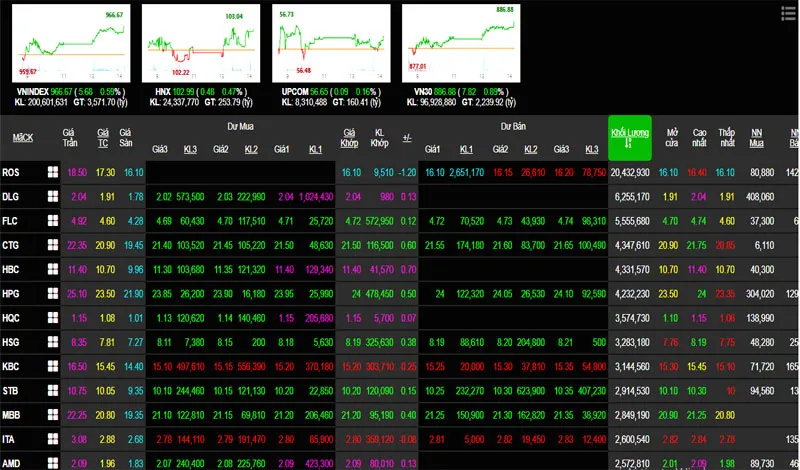The height and width of the screenshot is (470, 800).
Task: Sort by Giá TC column header
Action: point(103,138)
